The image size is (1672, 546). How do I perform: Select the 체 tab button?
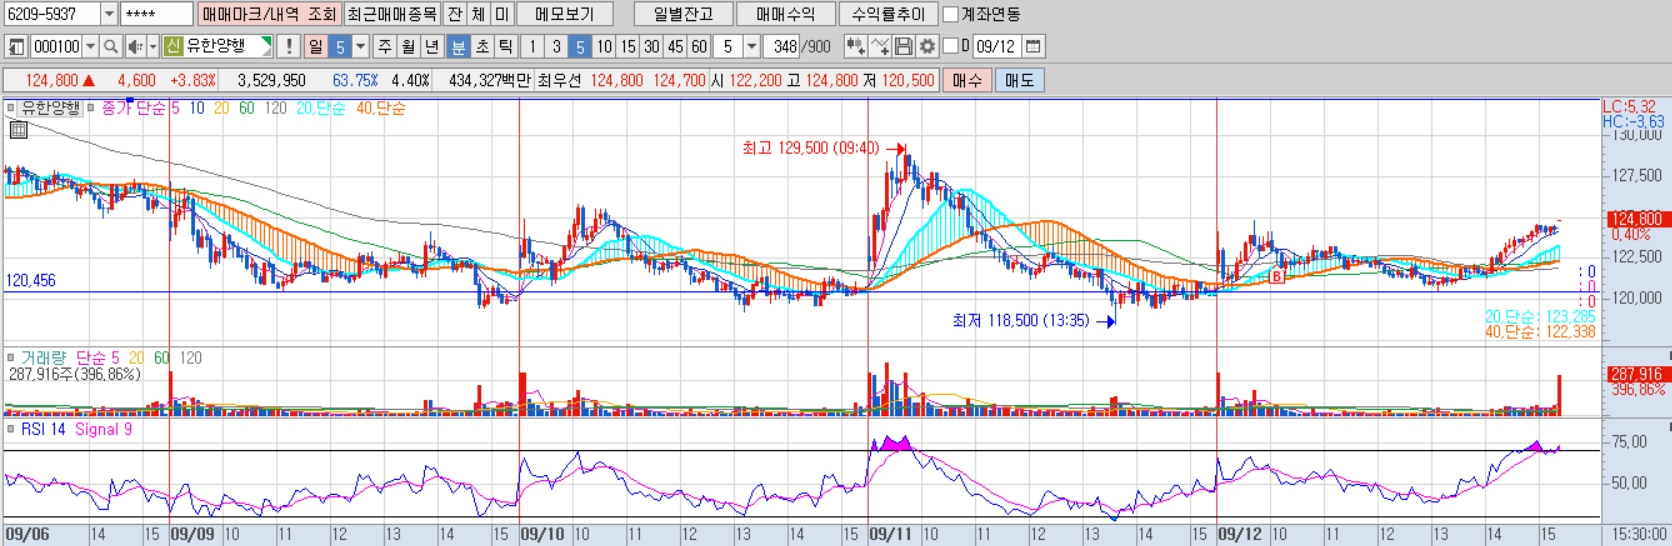[478, 14]
